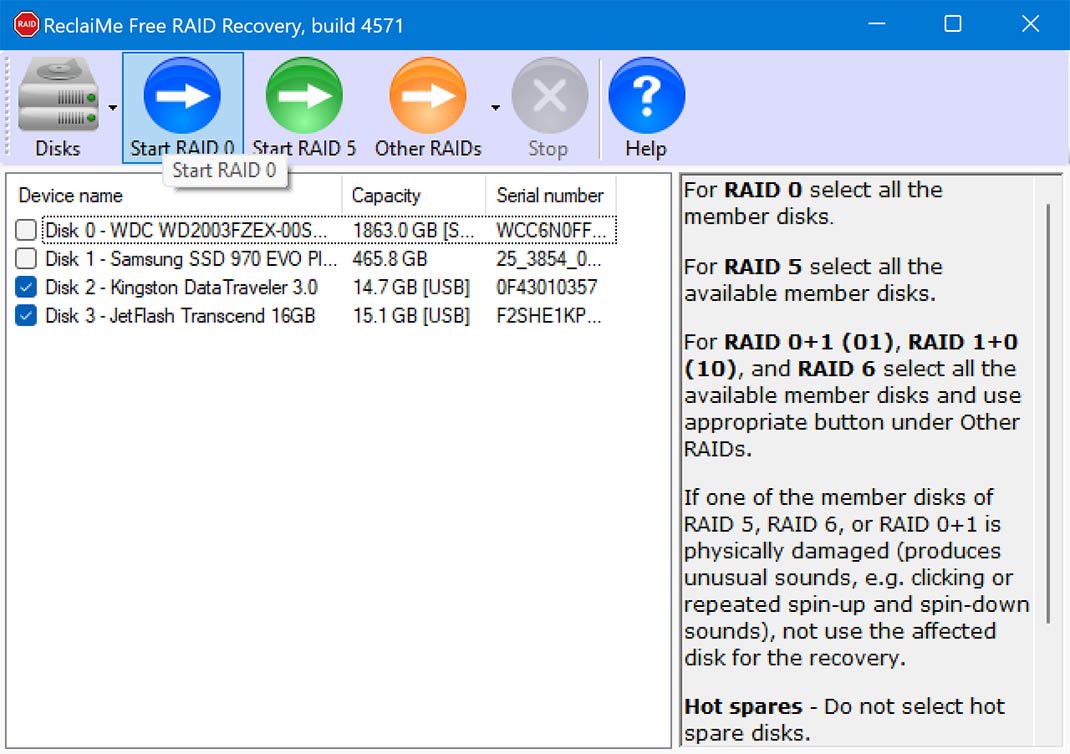Click the Serial number column header

coord(550,196)
